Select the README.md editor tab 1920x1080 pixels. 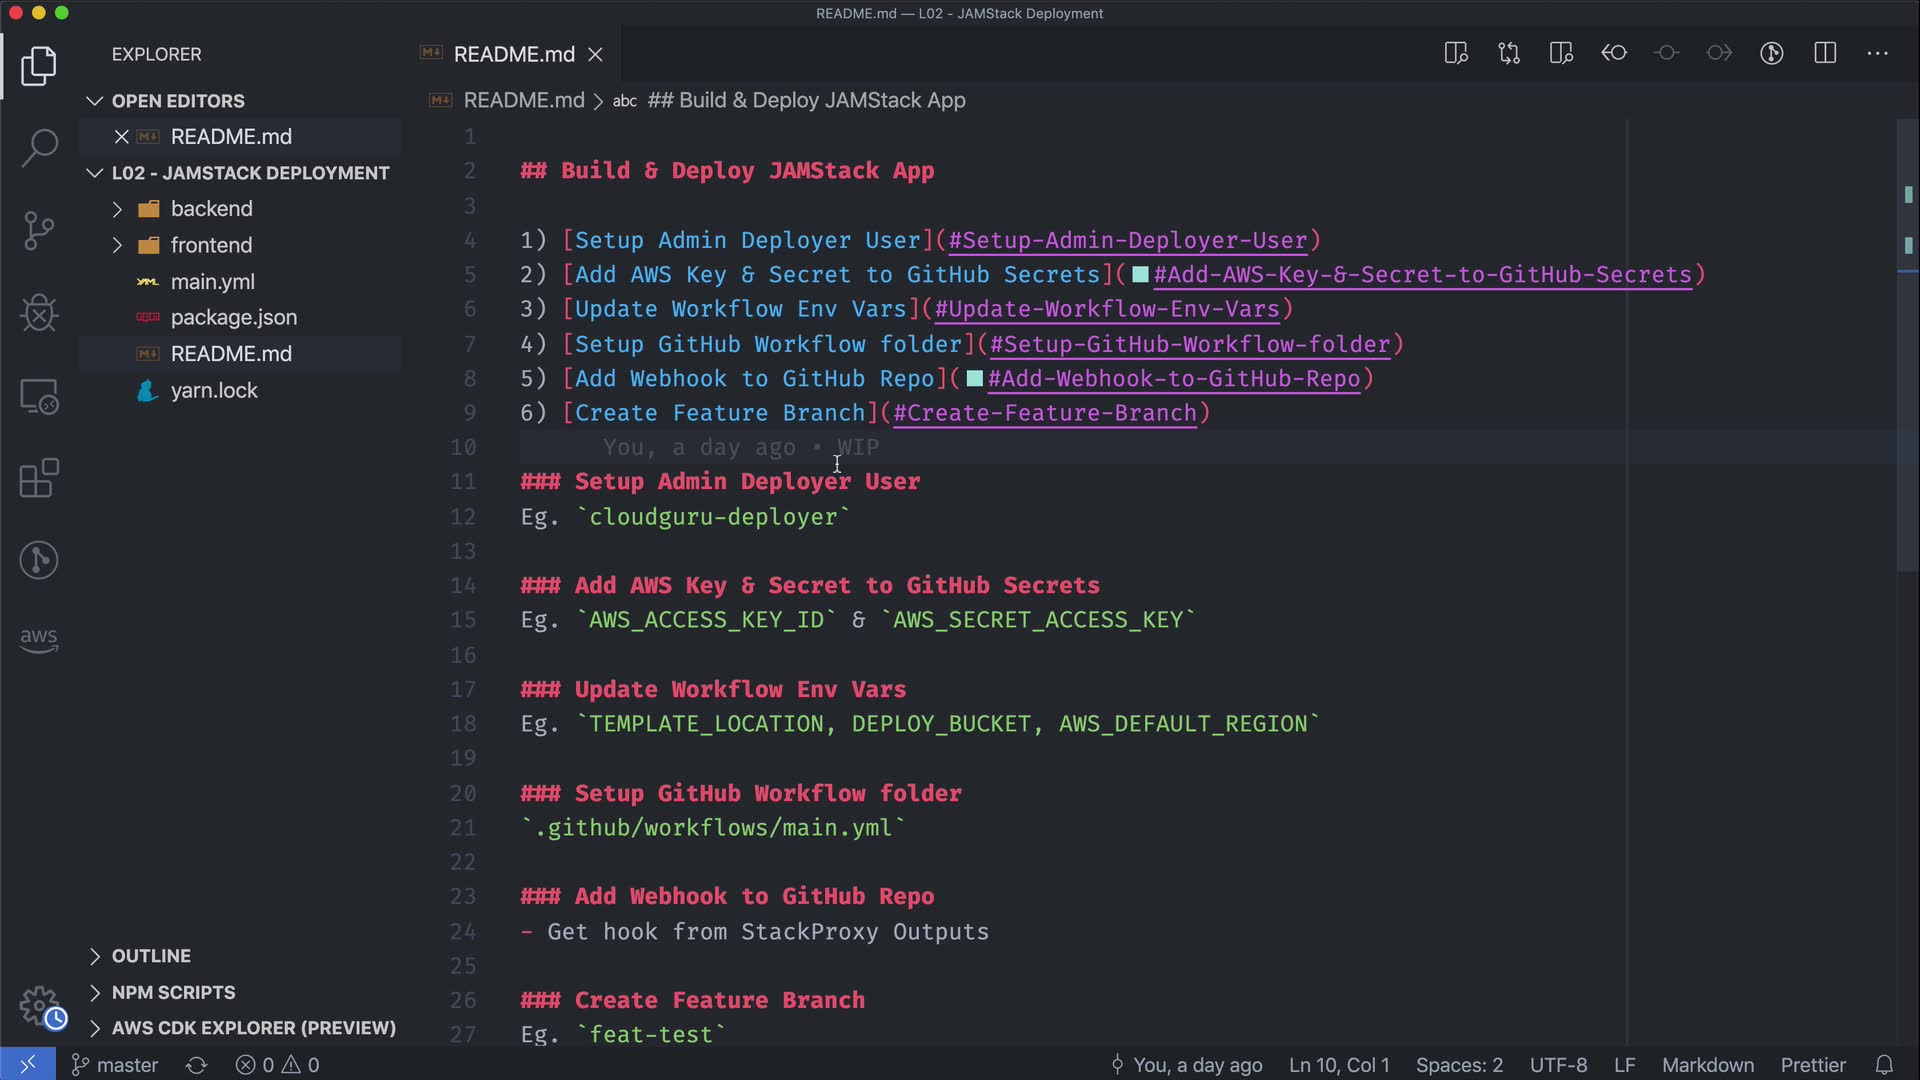pos(513,54)
